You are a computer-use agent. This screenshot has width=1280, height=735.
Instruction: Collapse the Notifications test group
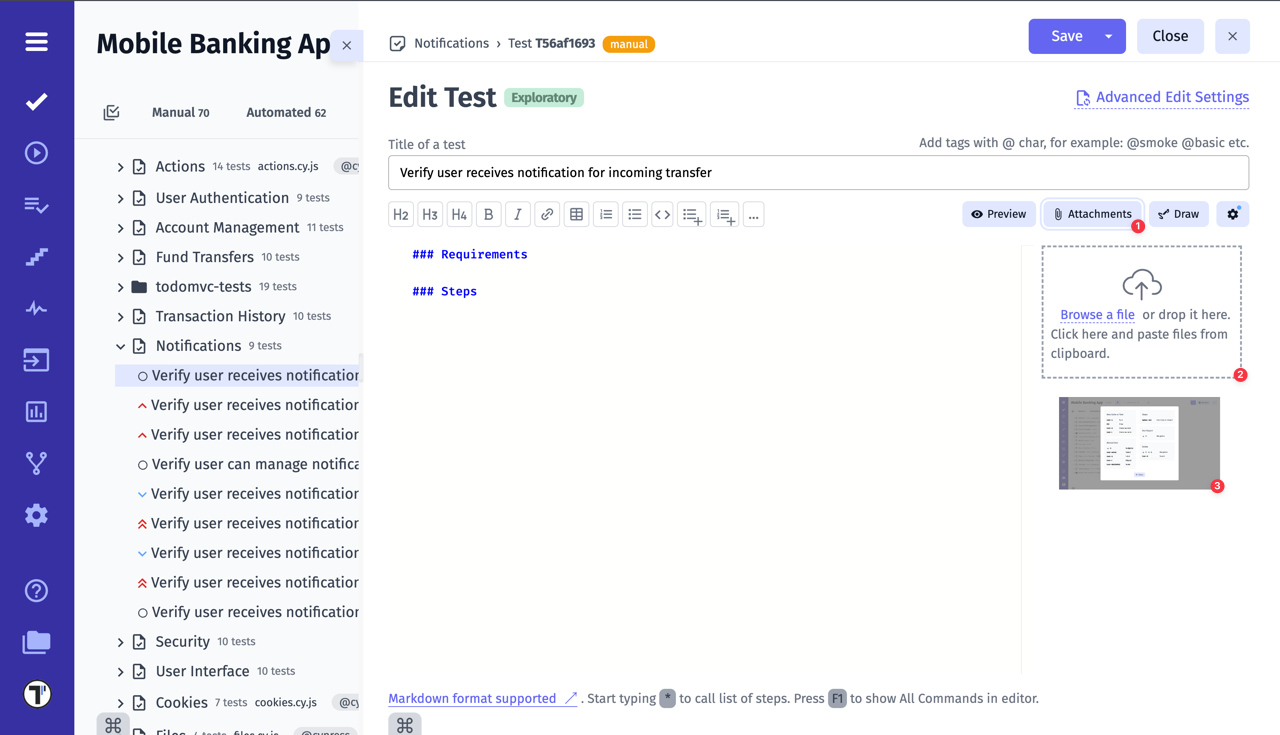point(120,345)
